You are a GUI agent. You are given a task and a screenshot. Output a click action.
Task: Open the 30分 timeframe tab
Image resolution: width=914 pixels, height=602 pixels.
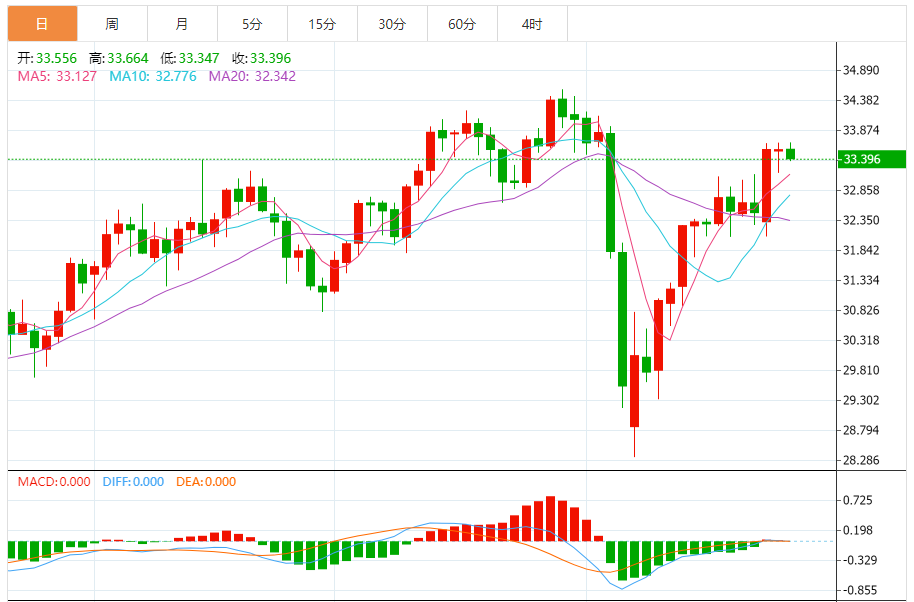click(x=392, y=24)
